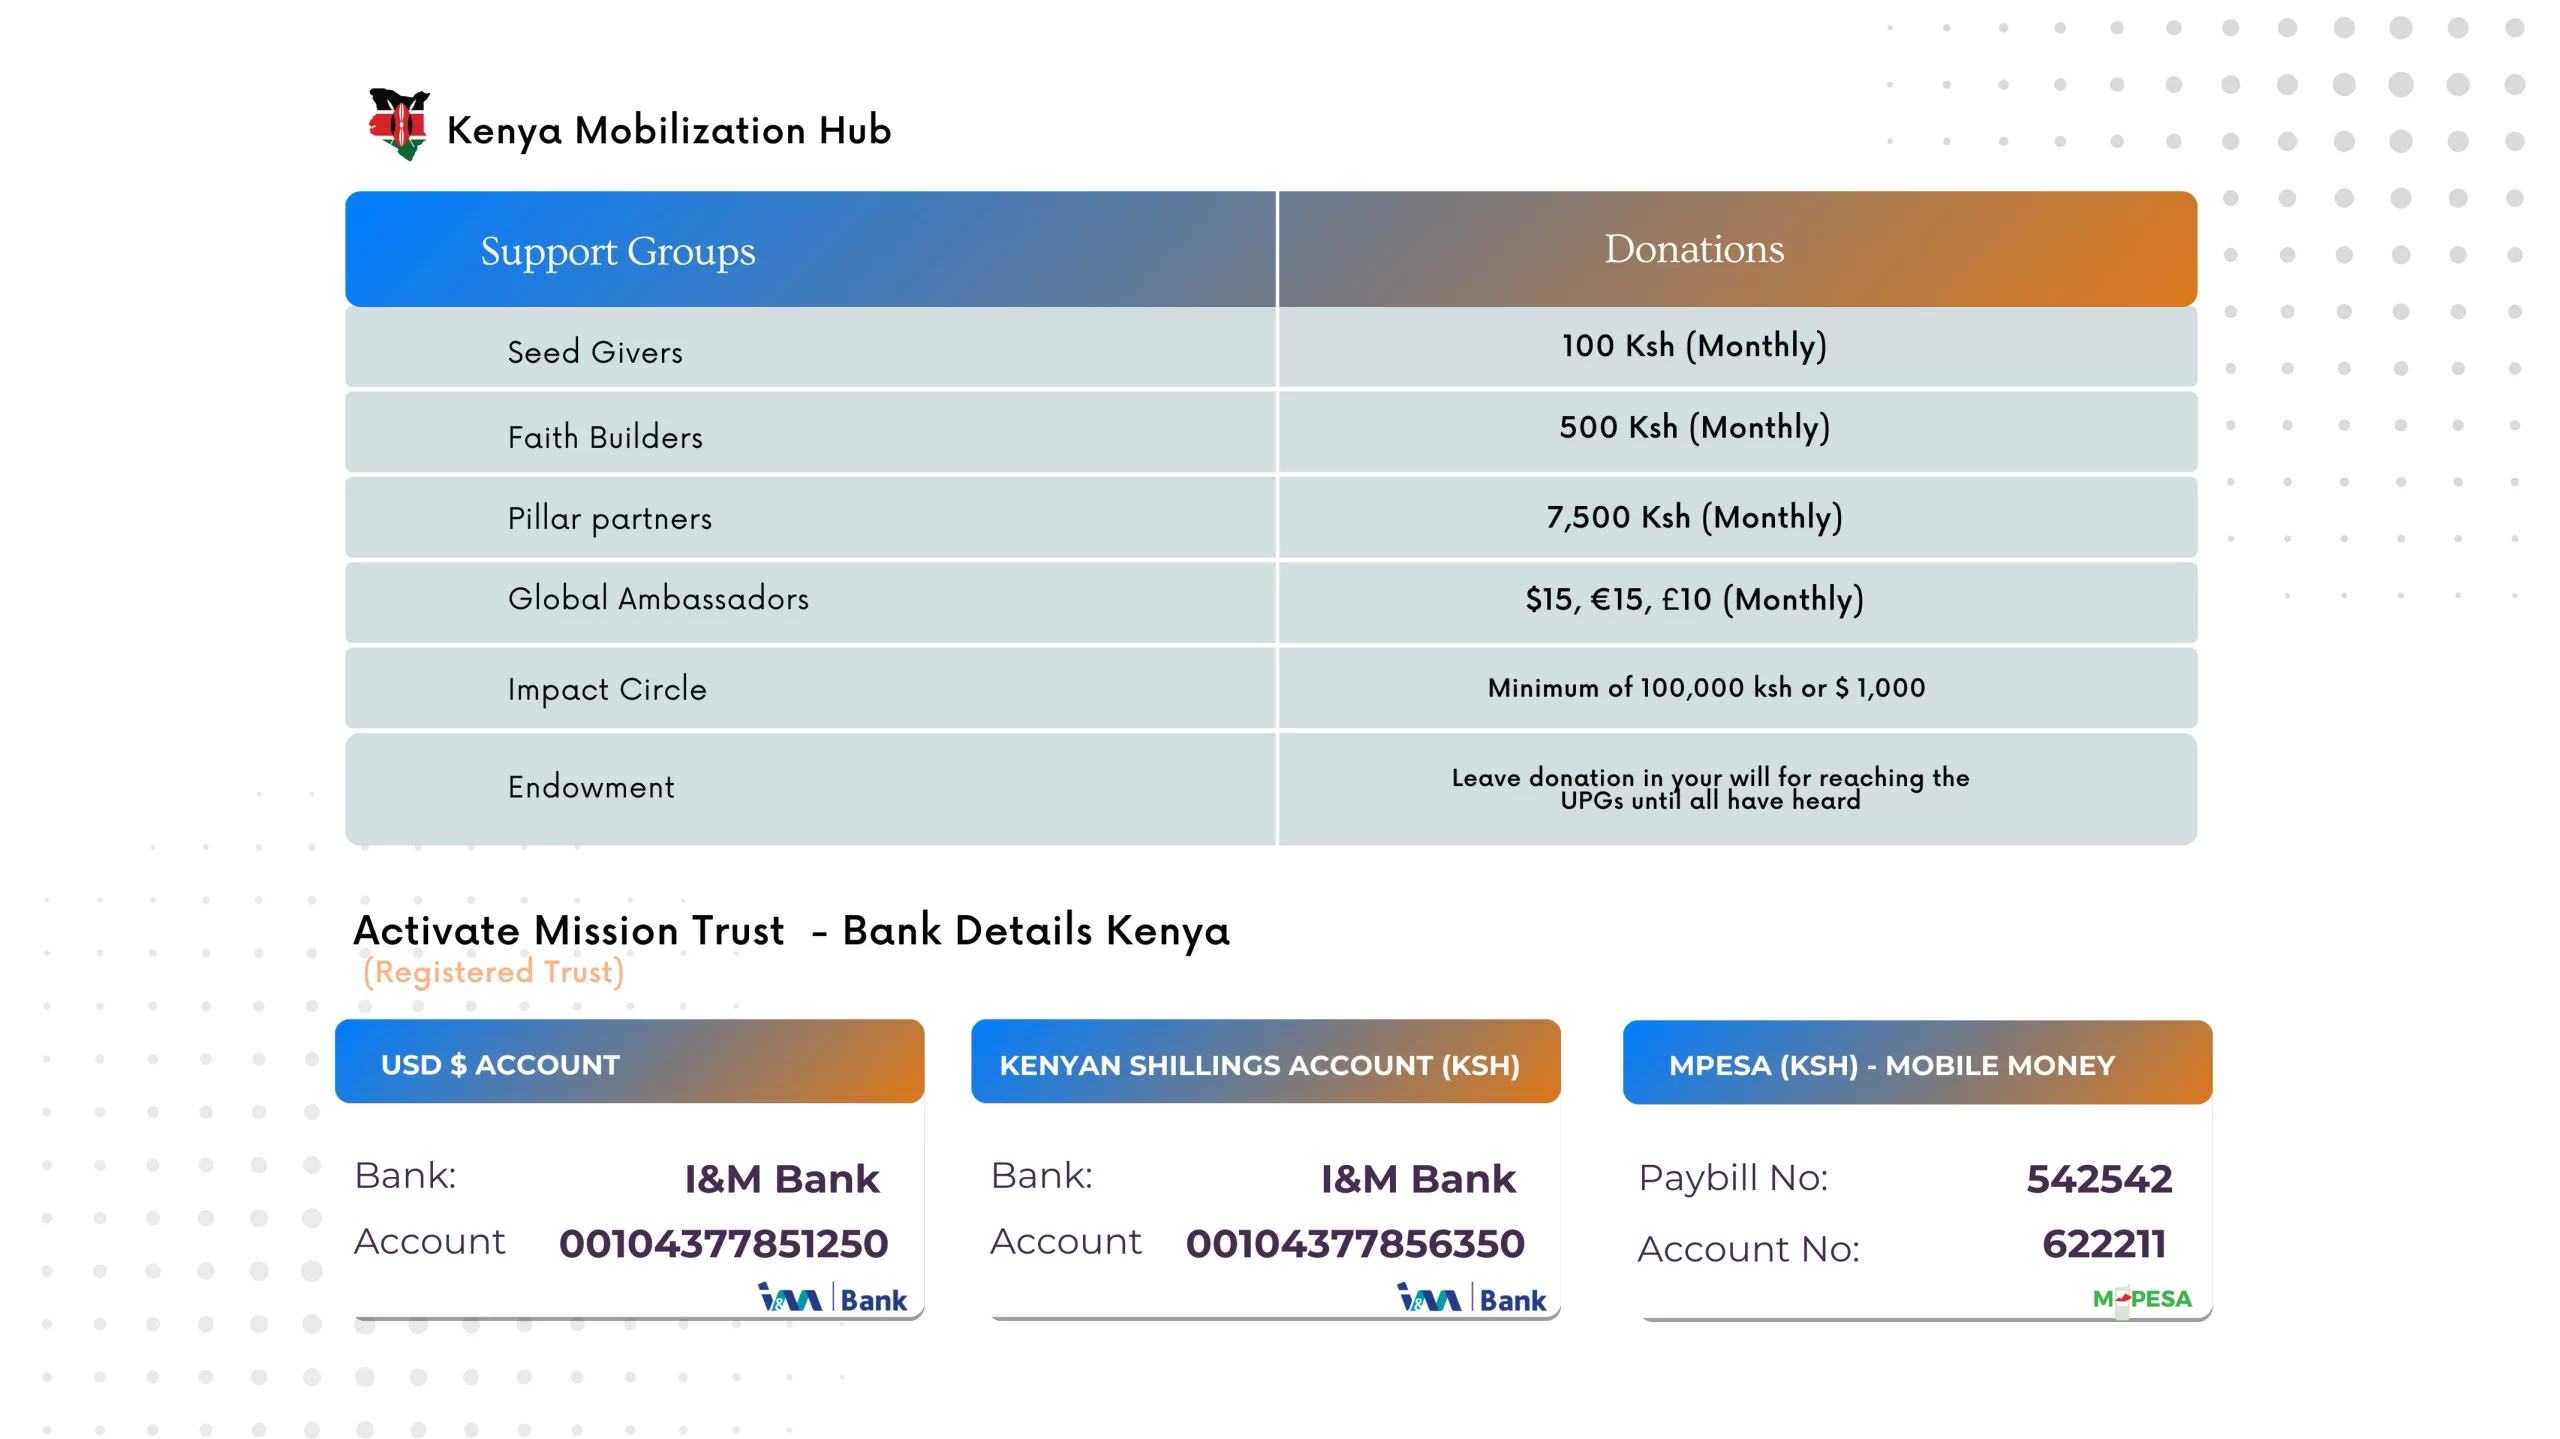Click the Kenya Mobilization Hub title

[668, 130]
